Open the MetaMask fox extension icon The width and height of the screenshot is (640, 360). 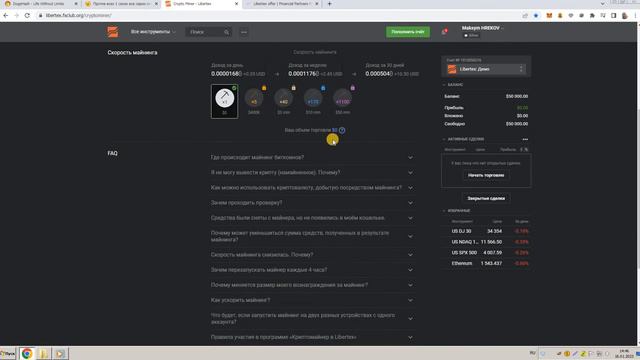click(549, 16)
